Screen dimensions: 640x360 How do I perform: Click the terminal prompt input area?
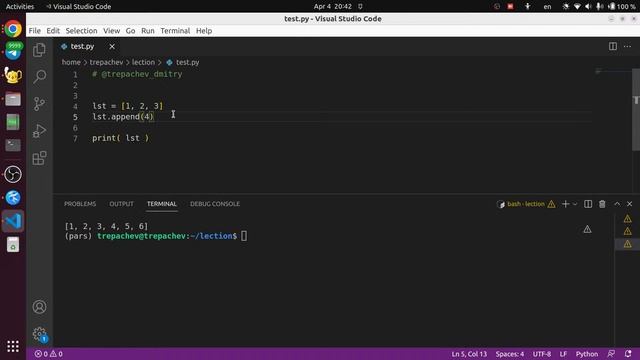click(244, 236)
